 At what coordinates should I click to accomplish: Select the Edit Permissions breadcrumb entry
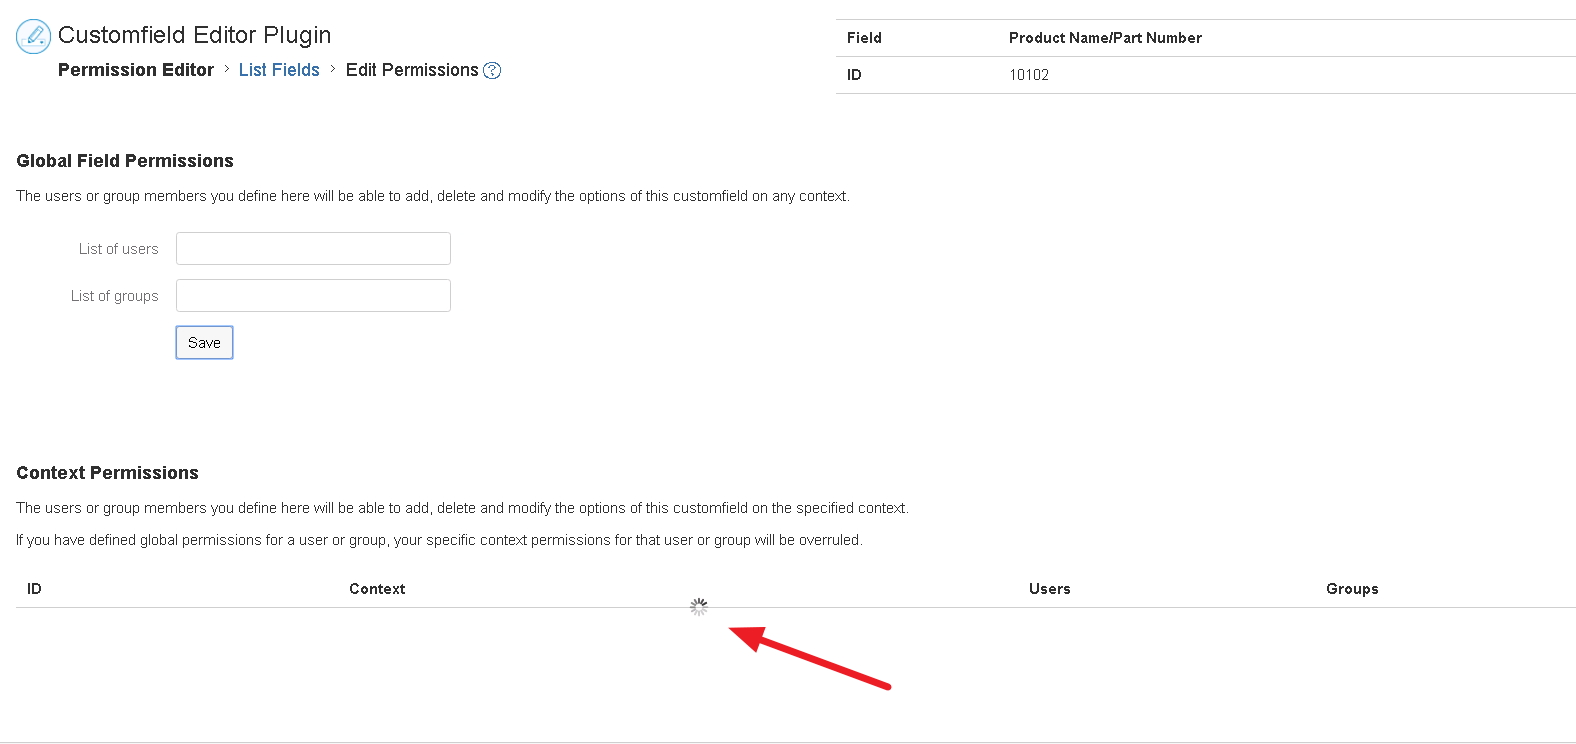click(412, 70)
